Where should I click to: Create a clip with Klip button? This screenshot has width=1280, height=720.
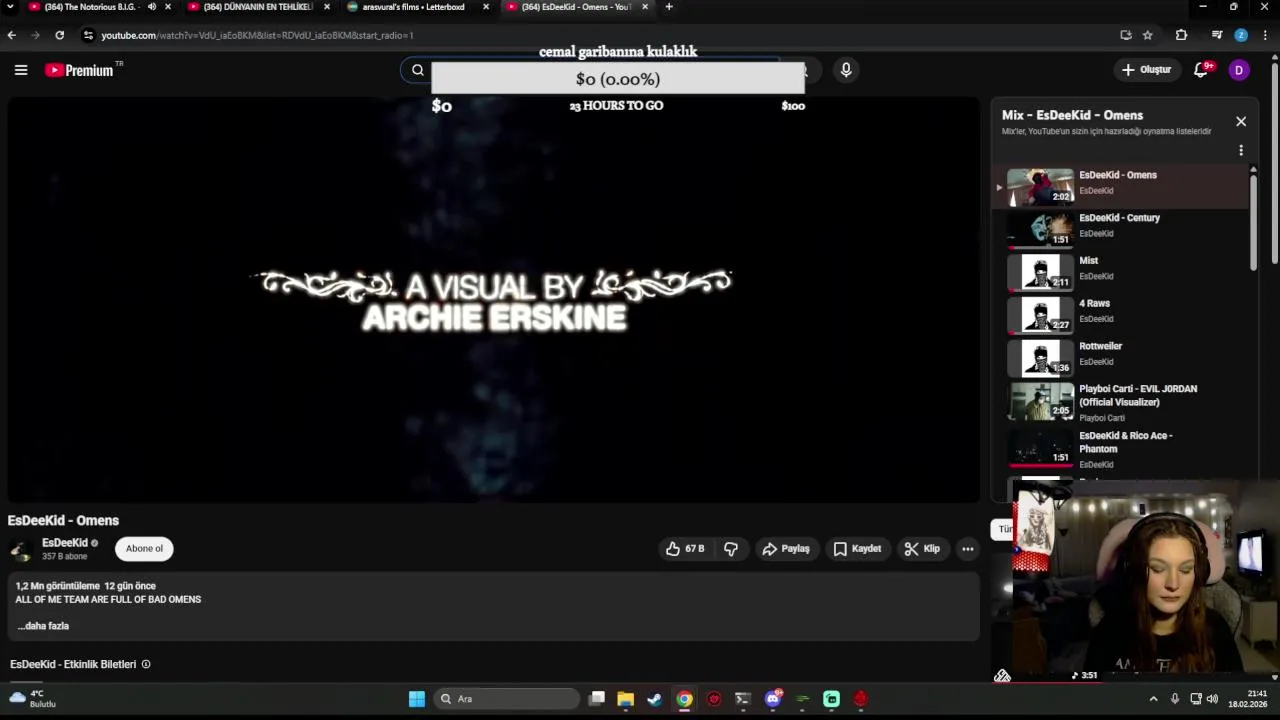922,549
